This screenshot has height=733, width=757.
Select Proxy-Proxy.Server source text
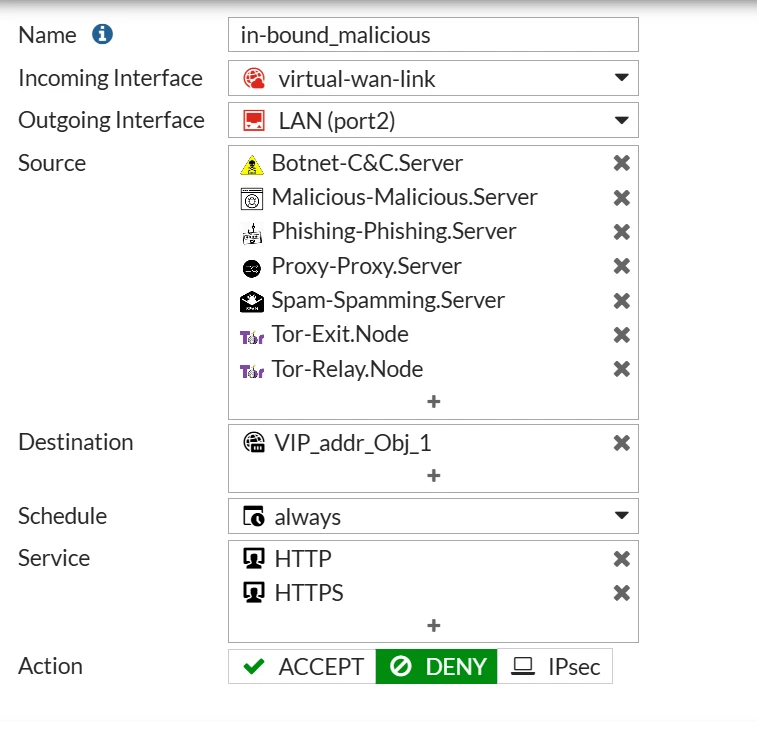click(366, 267)
